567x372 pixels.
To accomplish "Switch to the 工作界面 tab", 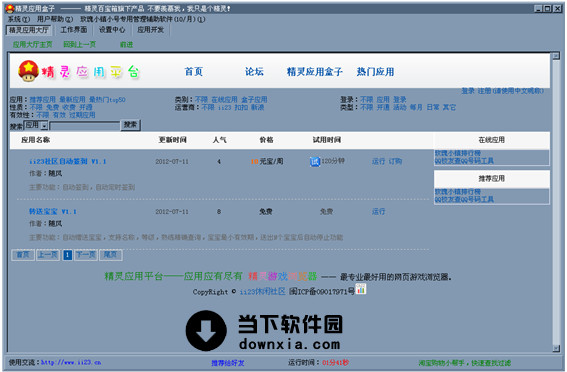I will coord(73,30).
